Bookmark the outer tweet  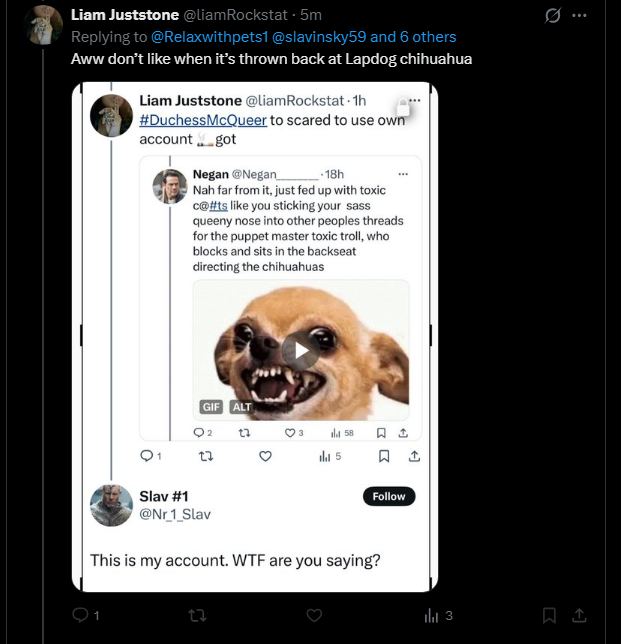[x=549, y=615]
